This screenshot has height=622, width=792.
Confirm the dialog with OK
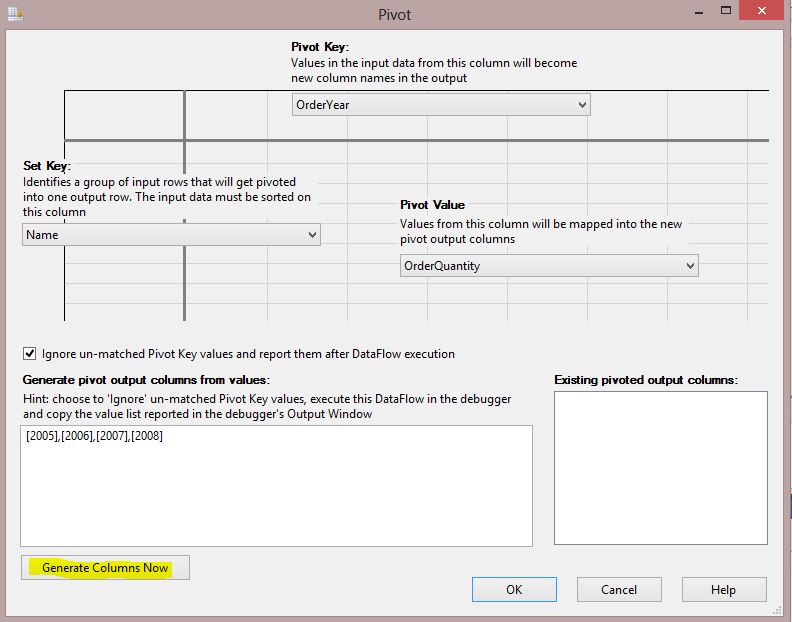tap(513, 589)
